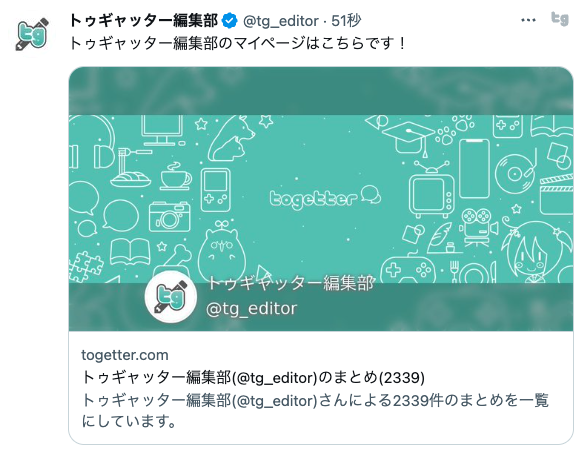Screen dimensions: 587x455
Task: Click the togetter logo in banner
Action: [x=325, y=197]
